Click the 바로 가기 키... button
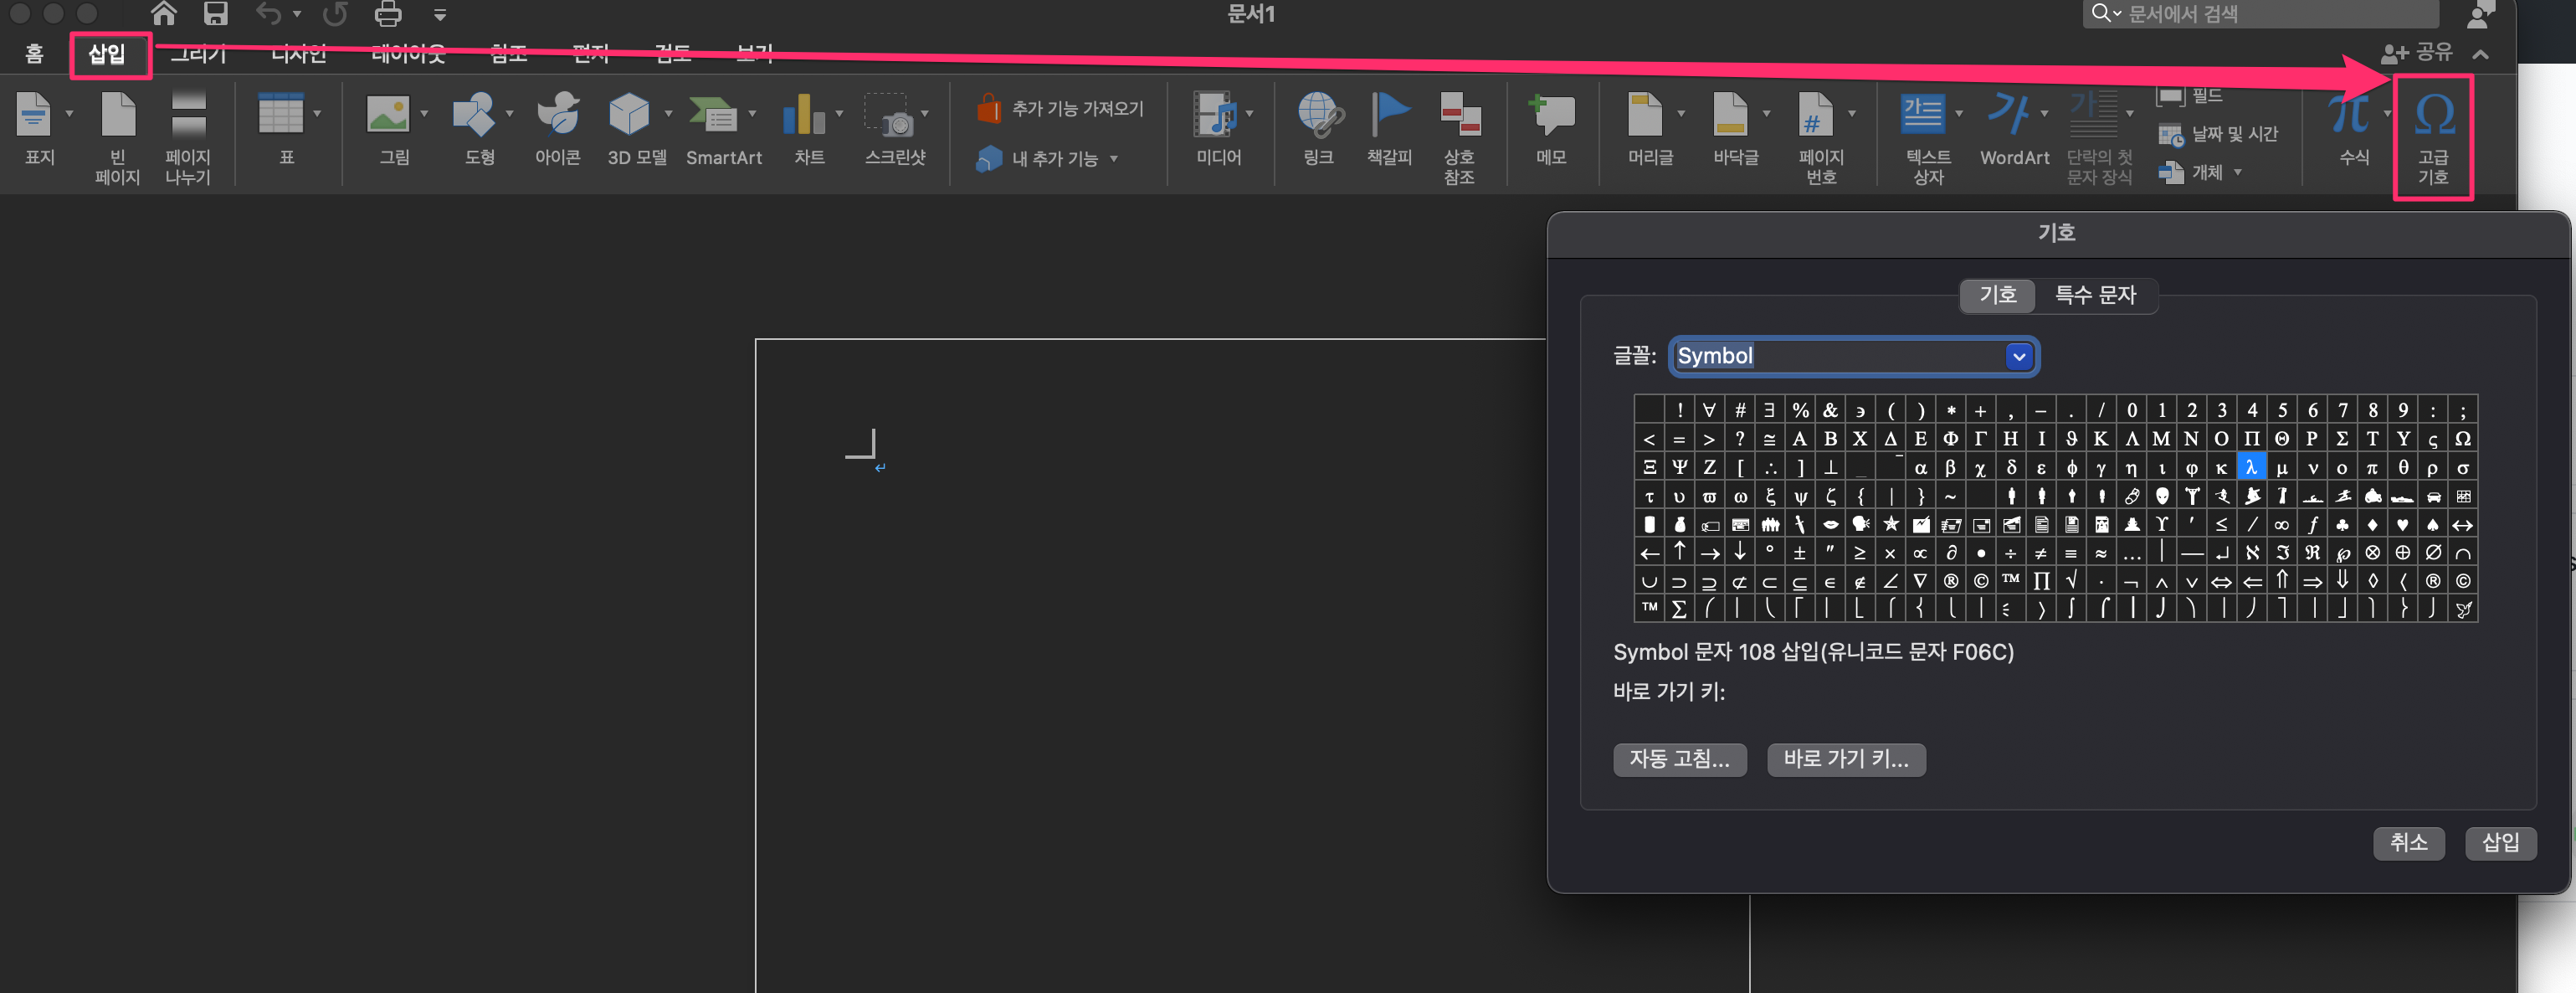This screenshot has width=2576, height=993. [x=1845, y=759]
